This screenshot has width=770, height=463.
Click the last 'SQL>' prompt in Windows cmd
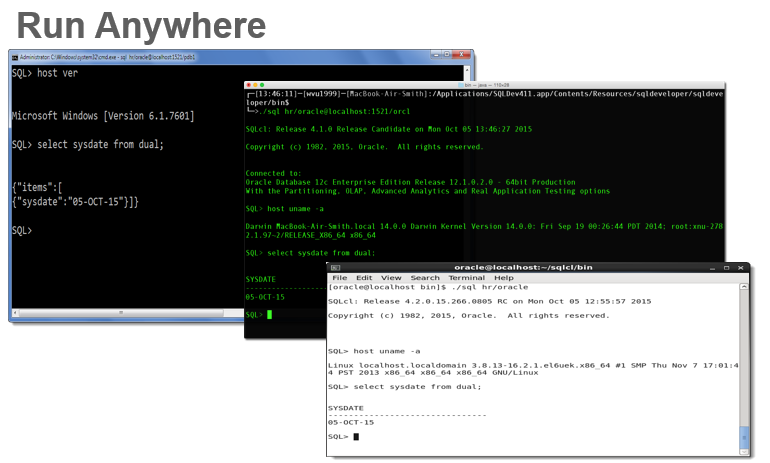click(x=22, y=231)
